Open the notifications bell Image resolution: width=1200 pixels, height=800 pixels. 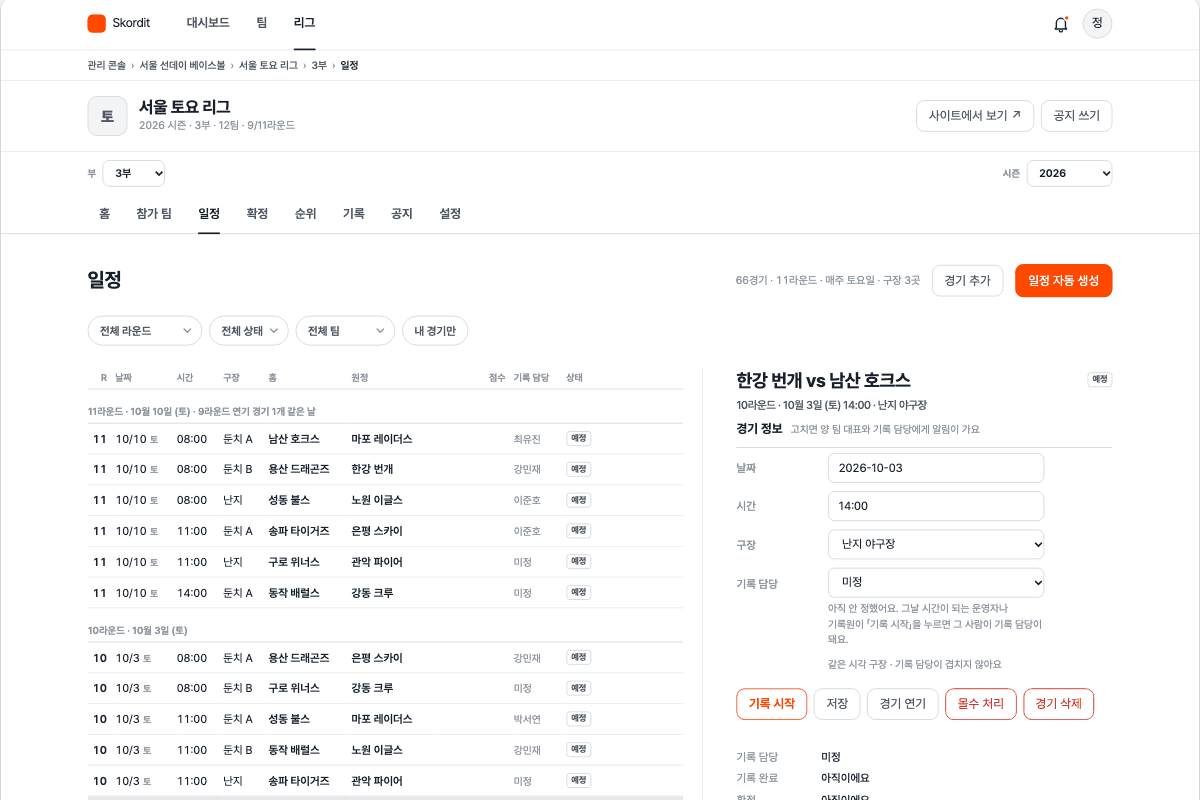(1061, 24)
